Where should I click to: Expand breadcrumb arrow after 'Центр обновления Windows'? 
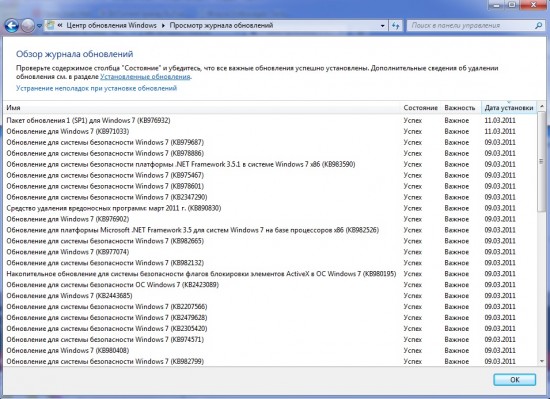click(x=163, y=26)
